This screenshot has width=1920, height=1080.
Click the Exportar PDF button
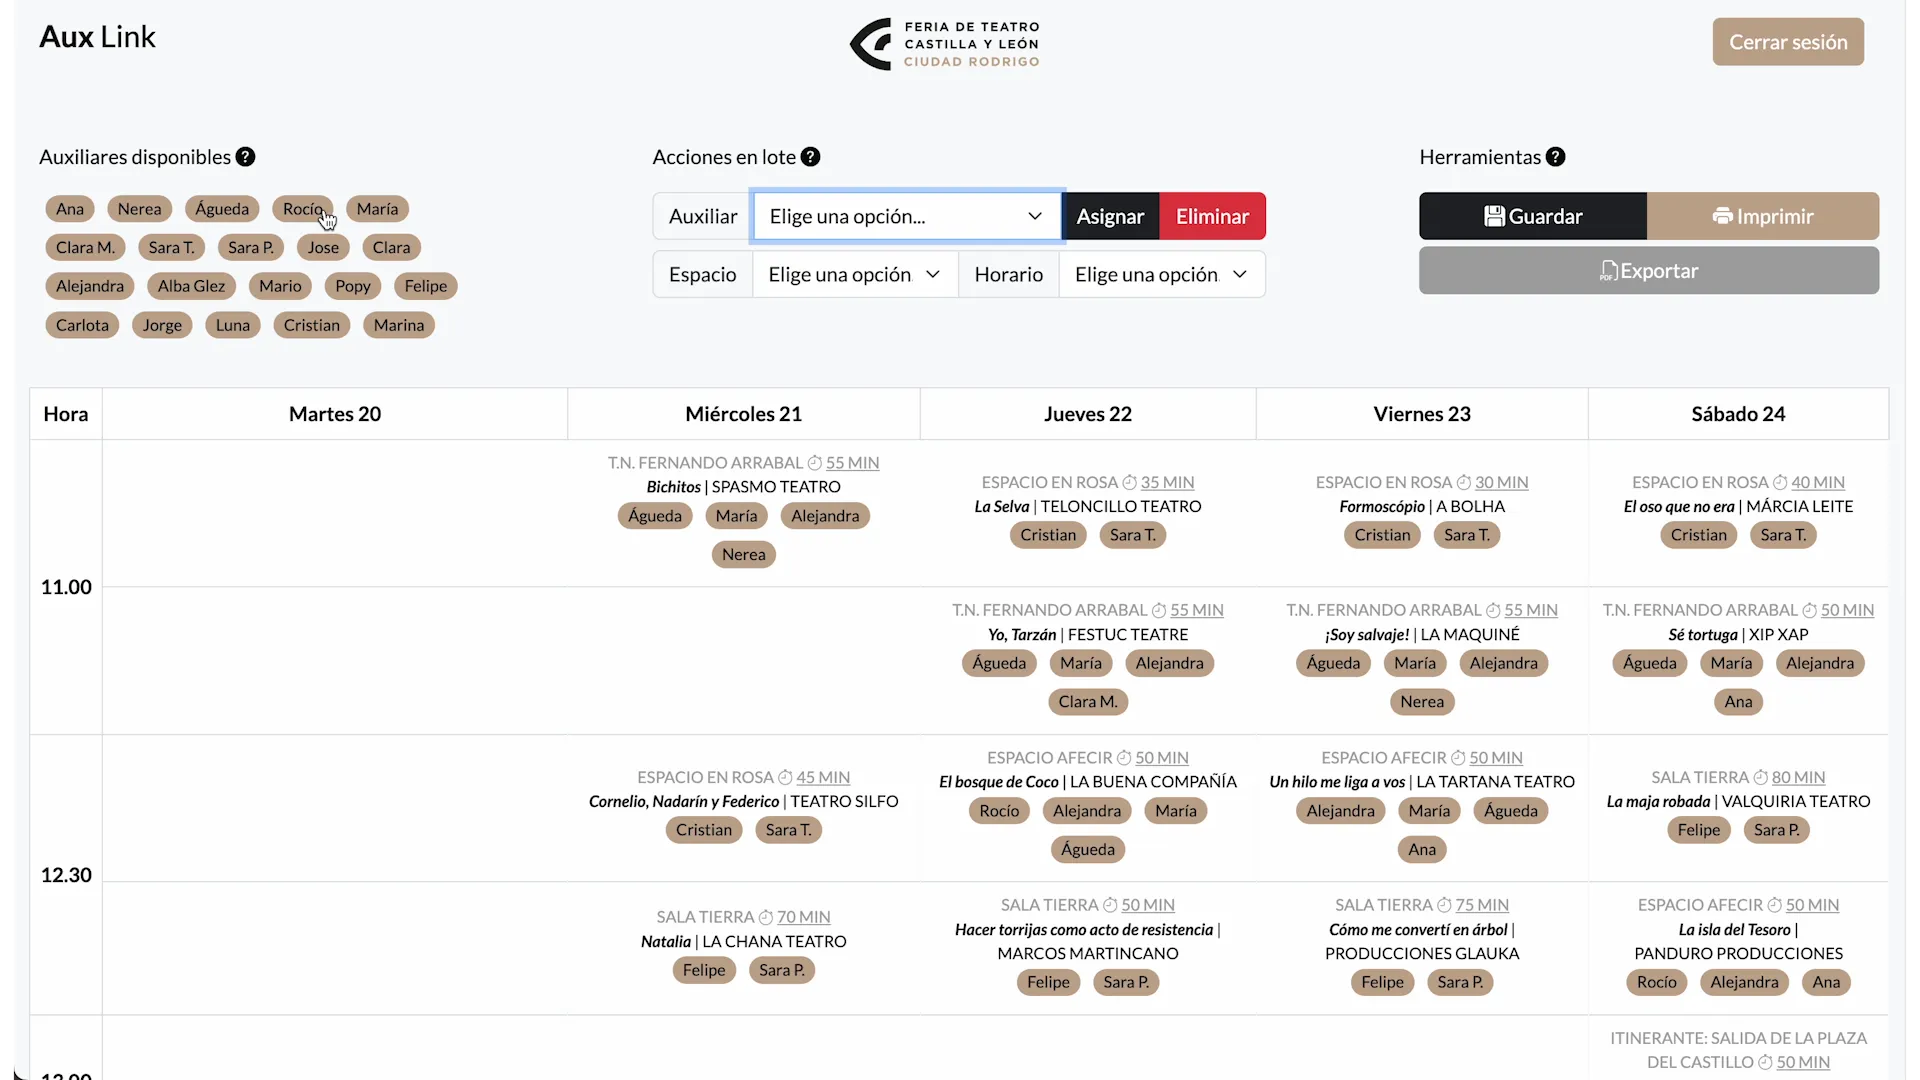pyautogui.click(x=1649, y=271)
